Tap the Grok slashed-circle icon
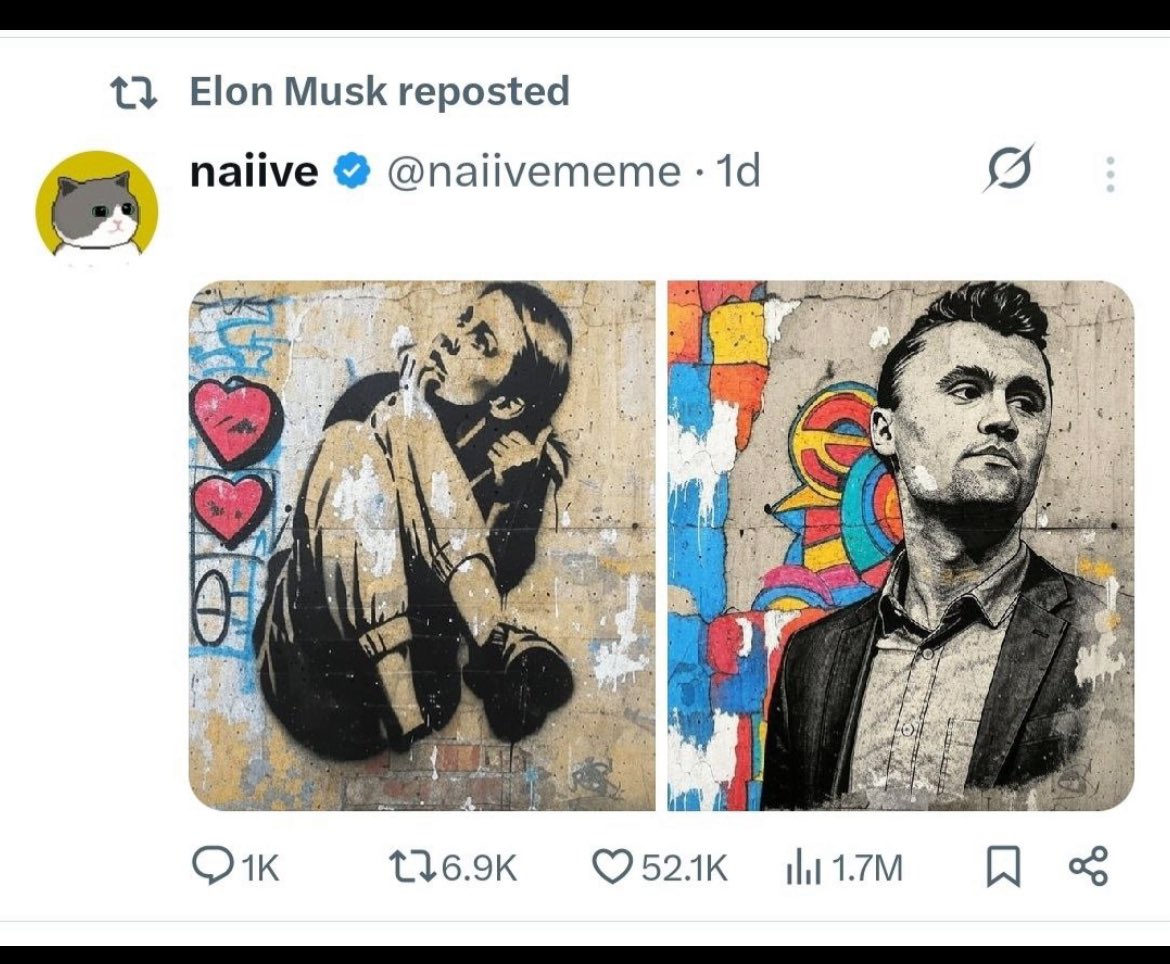1170x964 pixels. pos(1009,168)
